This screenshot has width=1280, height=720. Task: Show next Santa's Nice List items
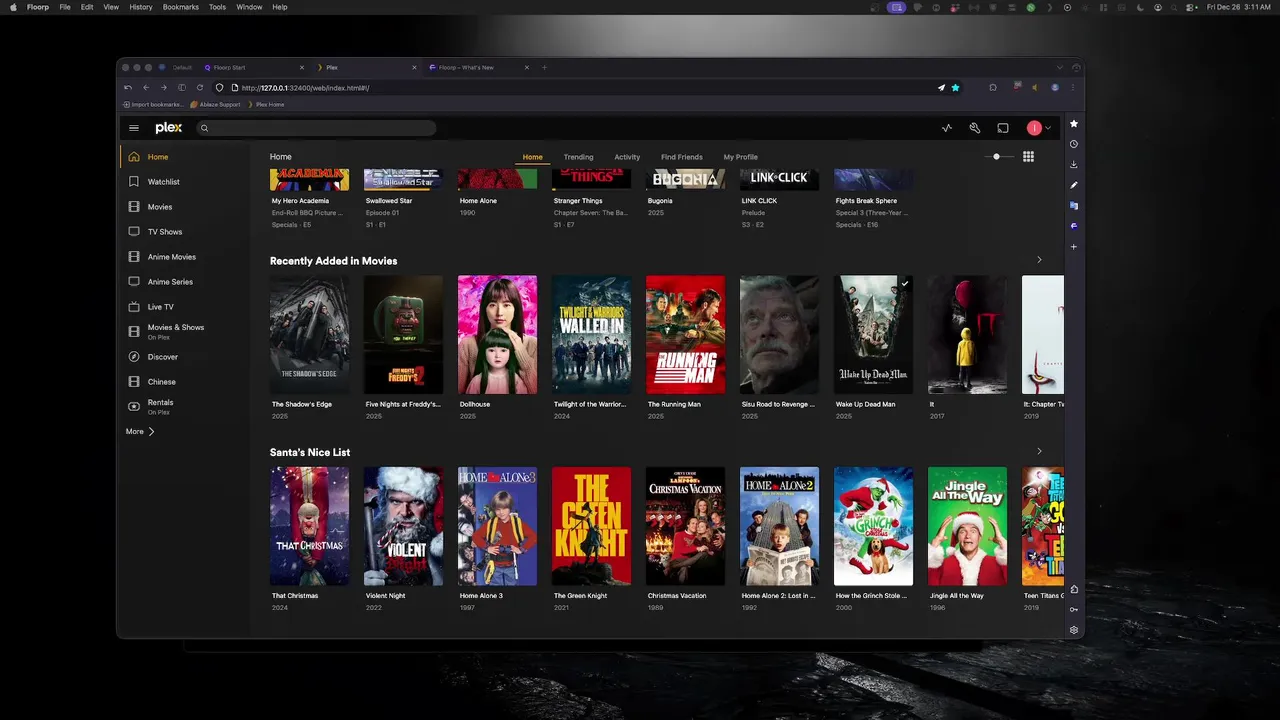point(1039,452)
